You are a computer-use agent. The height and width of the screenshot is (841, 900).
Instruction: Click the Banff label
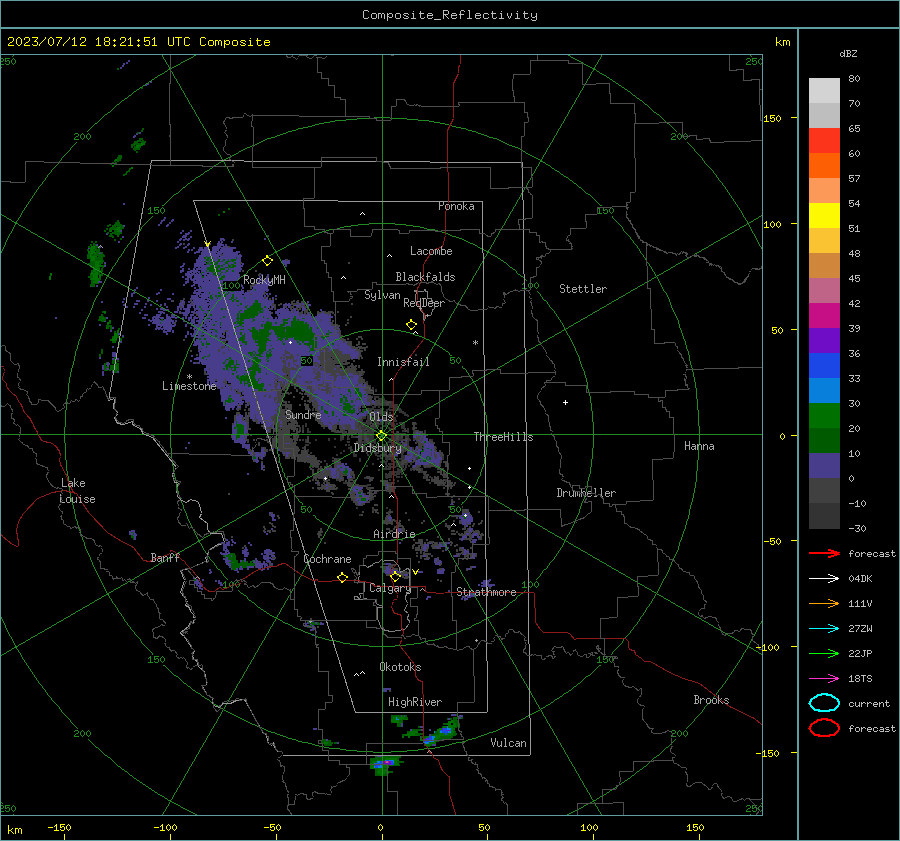click(x=165, y=557)
